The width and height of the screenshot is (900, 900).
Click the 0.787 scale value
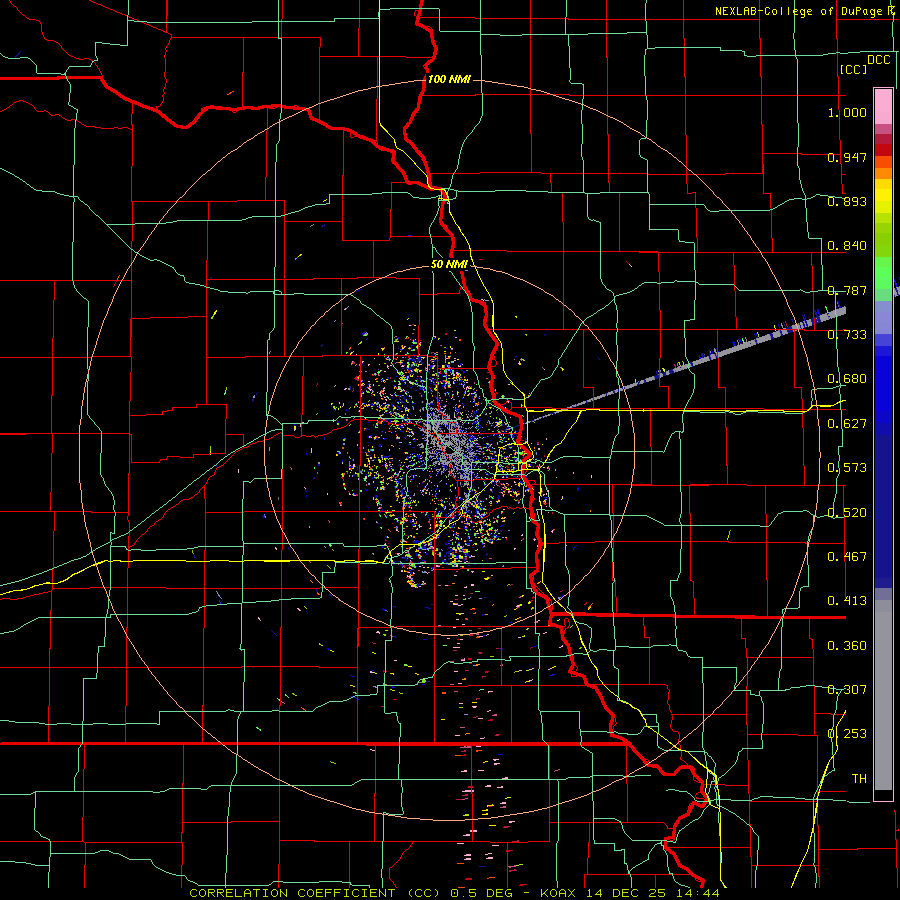847,290
